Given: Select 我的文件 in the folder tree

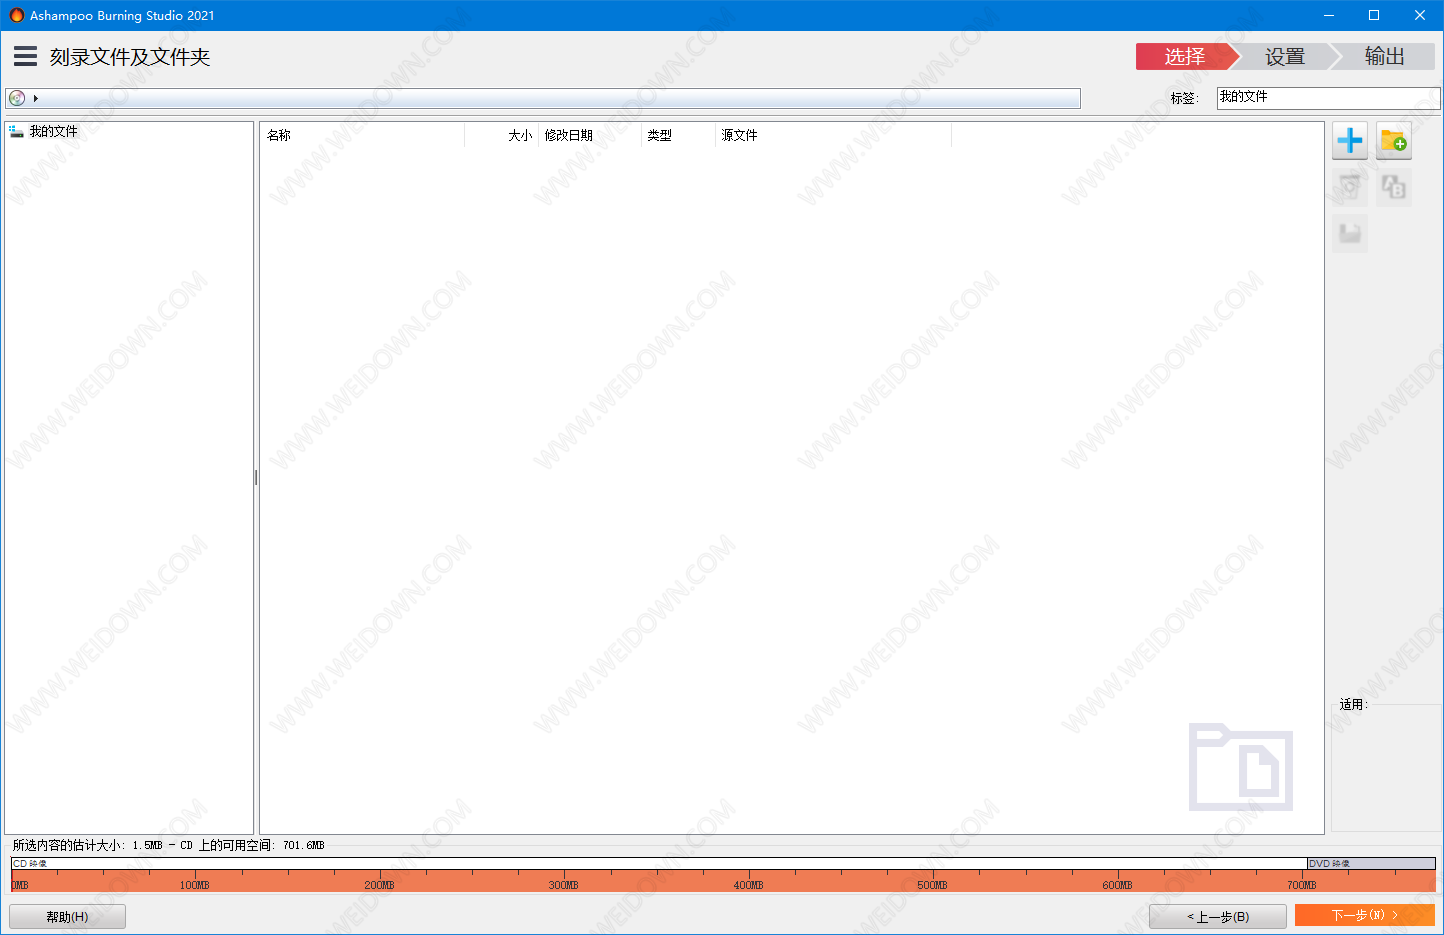Looking at the screenshot, I should (53, 132).
